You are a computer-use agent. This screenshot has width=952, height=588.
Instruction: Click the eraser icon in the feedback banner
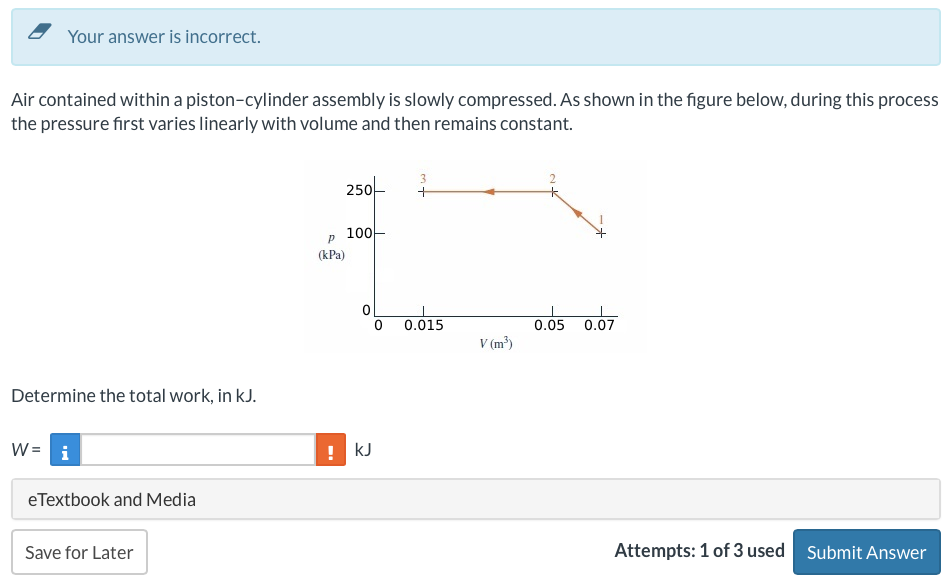click(40, 31)
